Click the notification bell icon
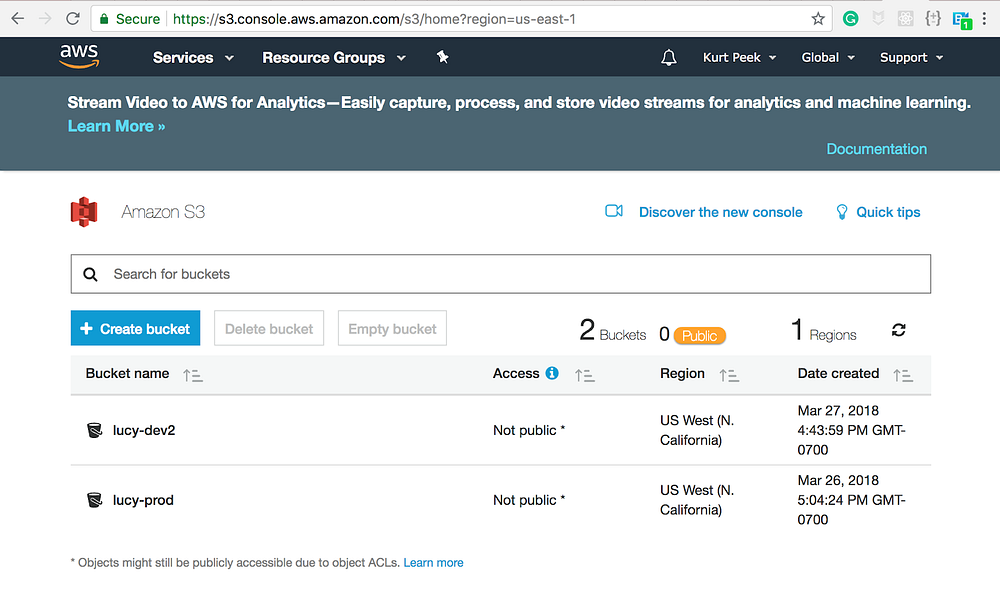Viewport: 1000px width, 594px height. coord(668,57)
